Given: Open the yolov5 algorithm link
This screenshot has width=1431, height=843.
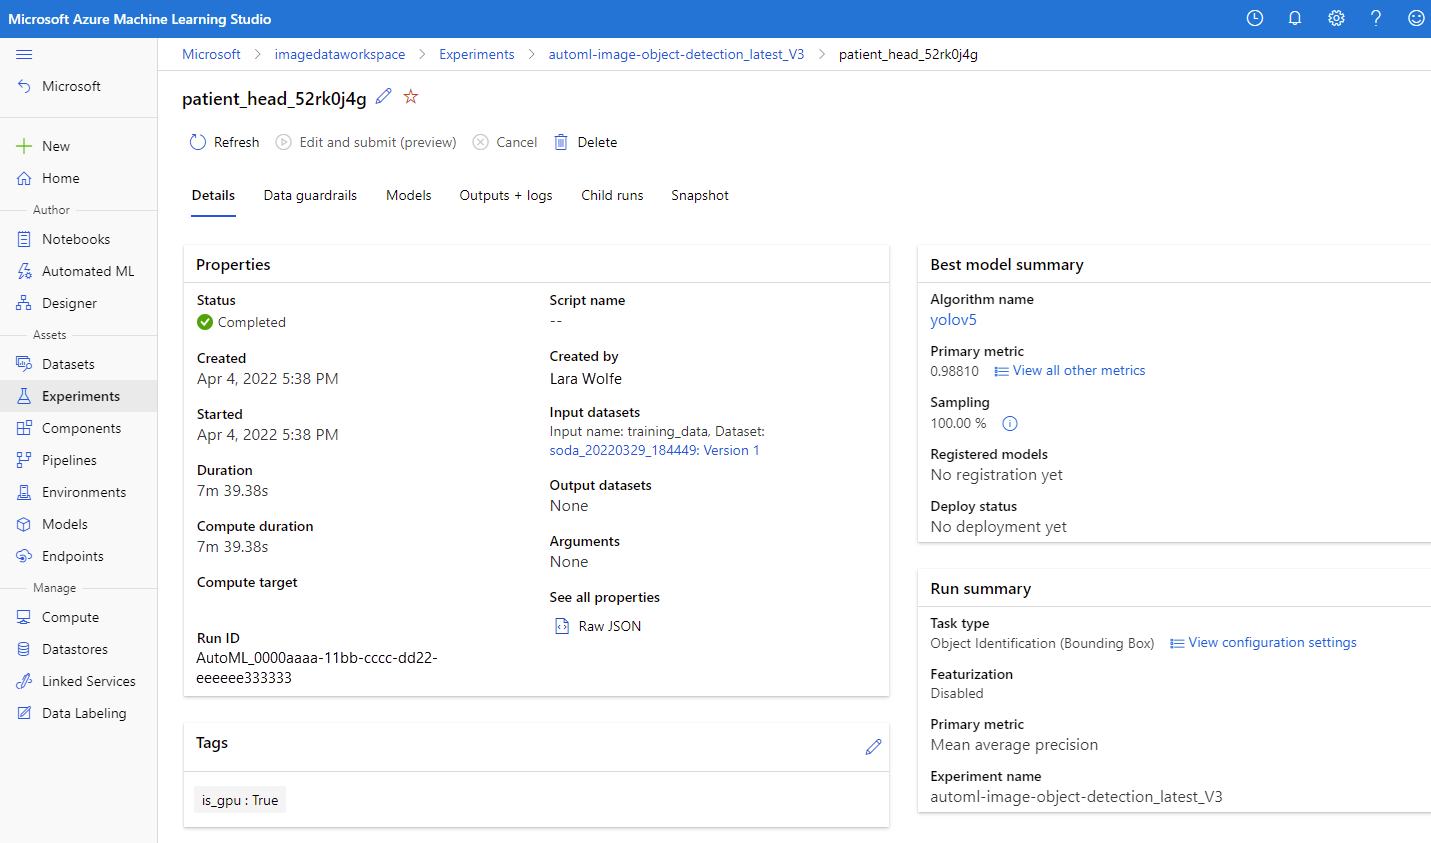Looking at the screenshot, I should [953, 320].
